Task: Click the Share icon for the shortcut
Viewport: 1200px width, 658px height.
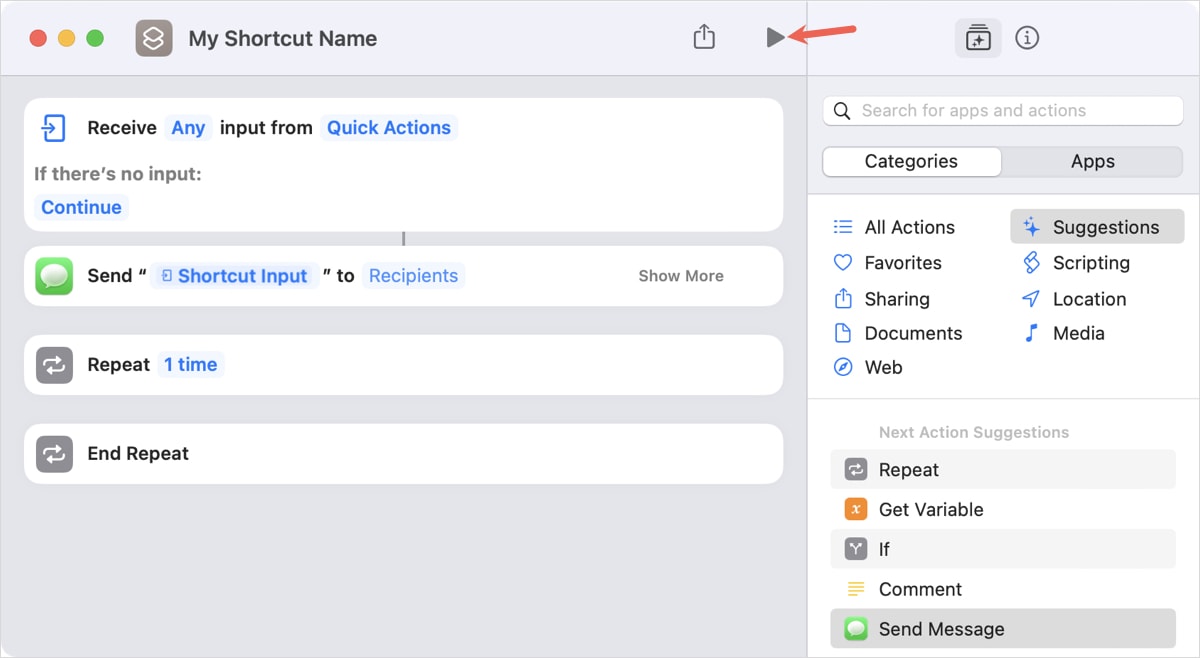Action: pyautogui.click(x=703, y=36)
